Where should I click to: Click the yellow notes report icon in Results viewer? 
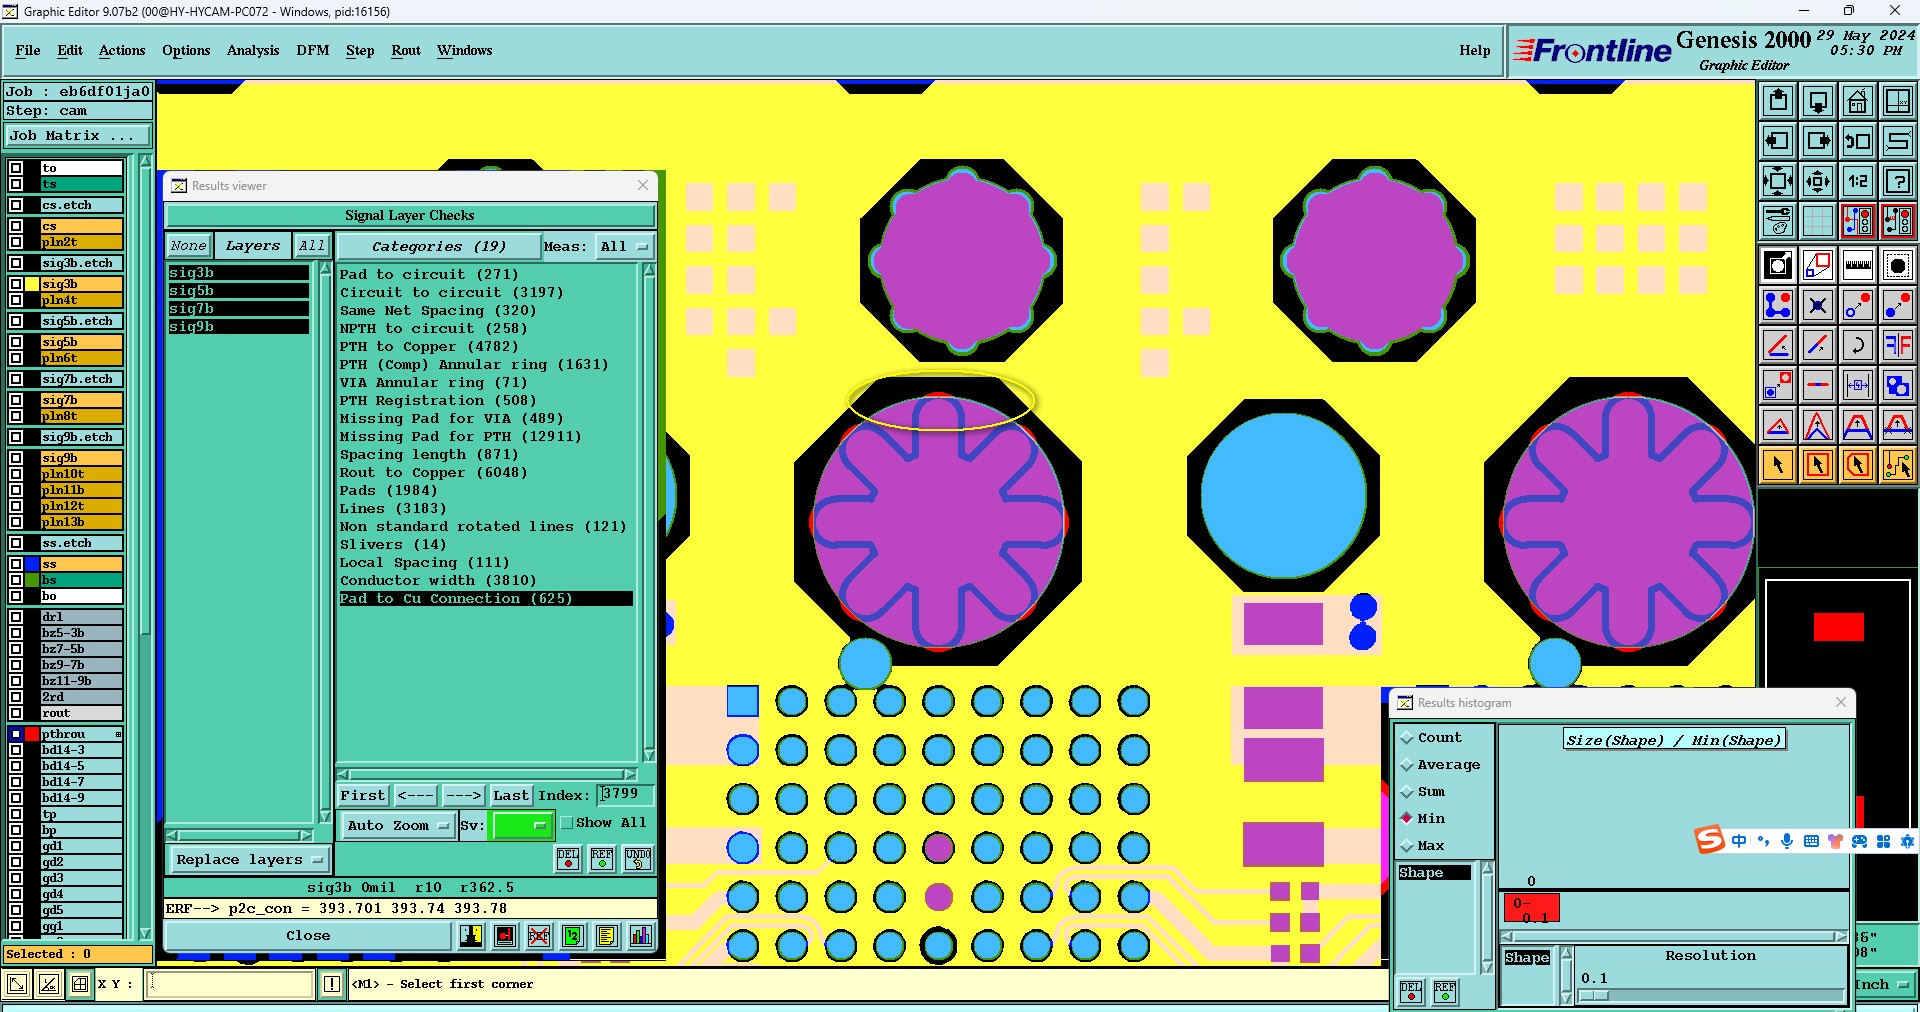(606, 936)
